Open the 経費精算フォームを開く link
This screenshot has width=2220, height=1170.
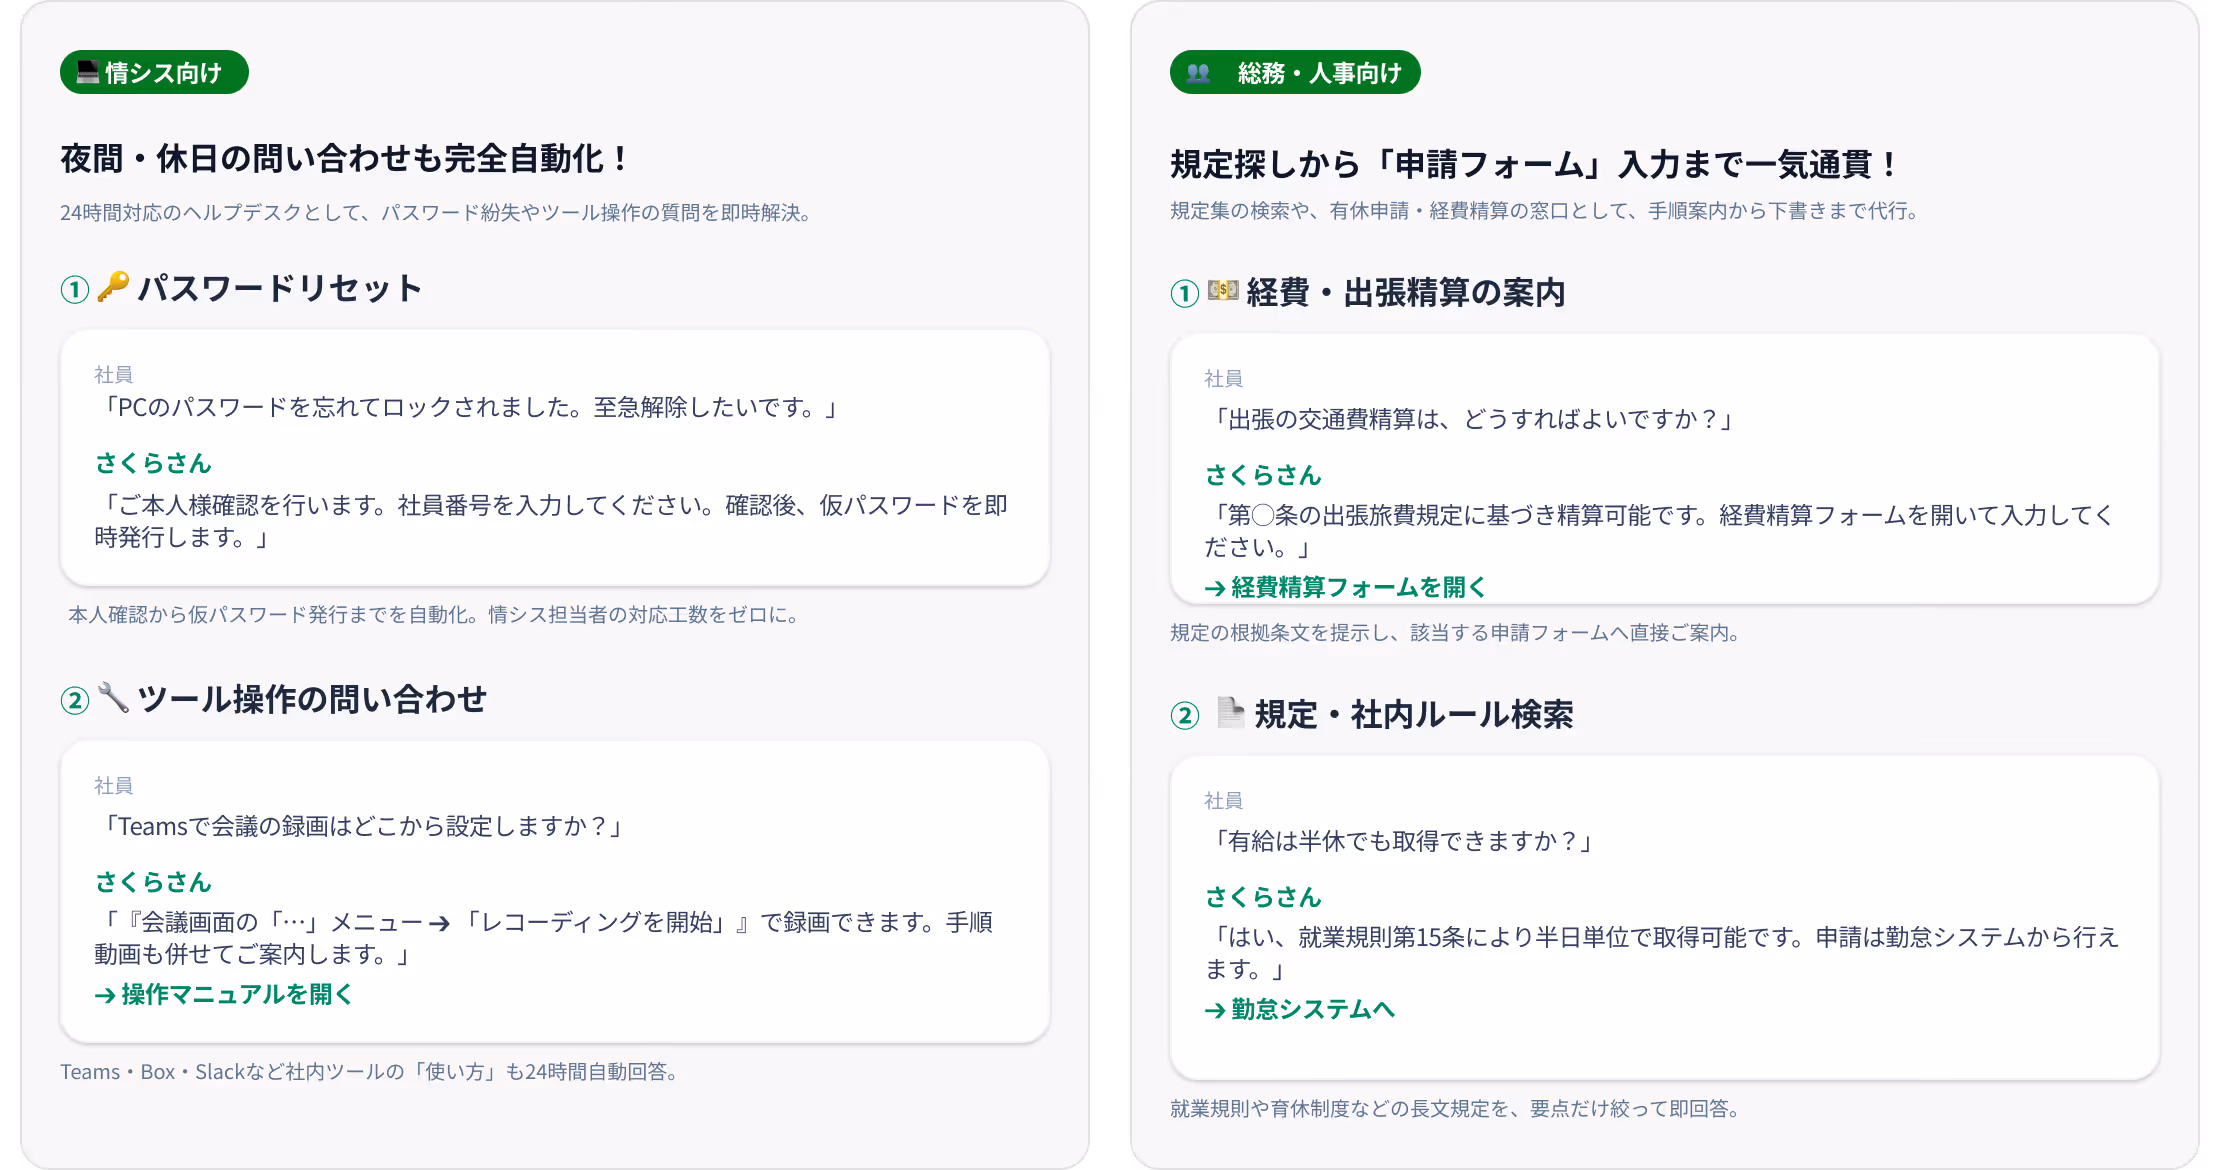click(x=1346, y=587)
